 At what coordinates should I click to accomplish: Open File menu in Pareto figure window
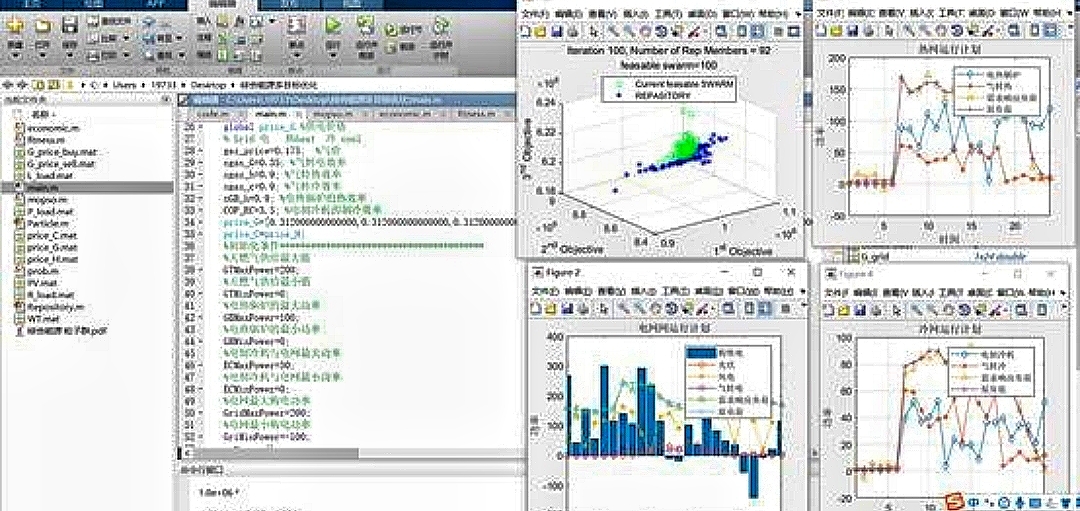[534, 14]
